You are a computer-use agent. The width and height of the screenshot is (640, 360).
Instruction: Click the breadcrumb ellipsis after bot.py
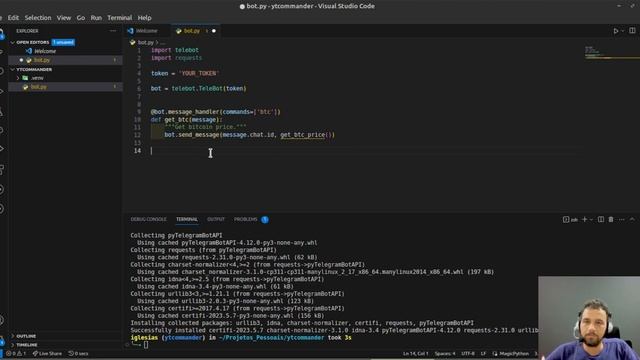[x=163, y=42]
